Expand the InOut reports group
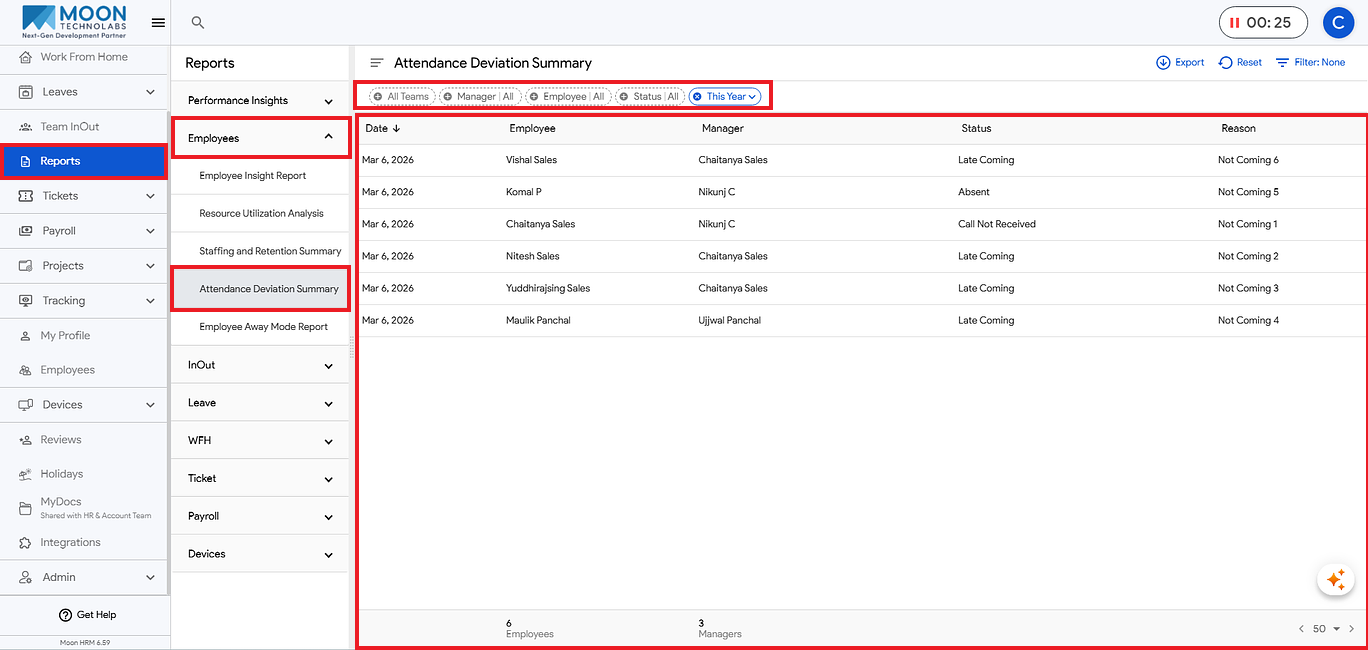Image resolution: width=1368 pixels, height=650 pixels. point(260,365)
